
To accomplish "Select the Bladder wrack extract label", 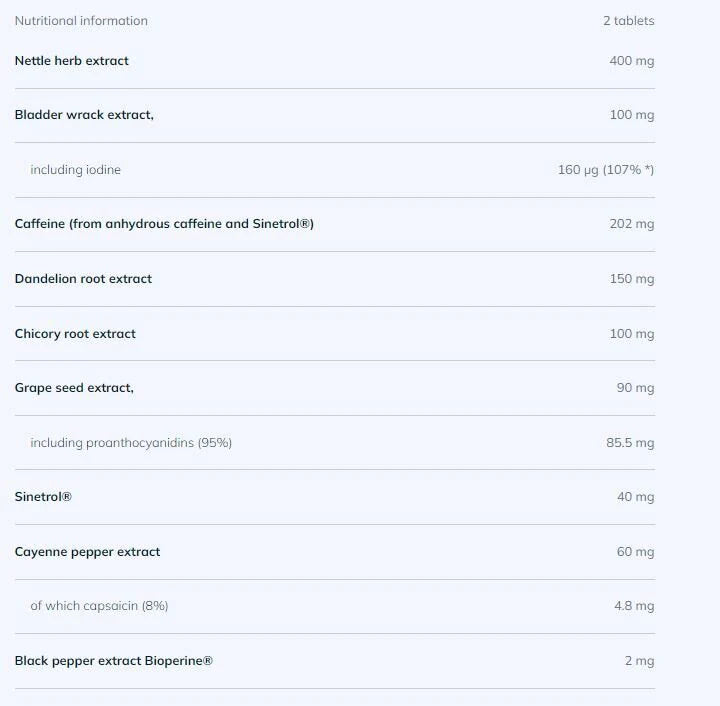I will click(x=84, y=115).
